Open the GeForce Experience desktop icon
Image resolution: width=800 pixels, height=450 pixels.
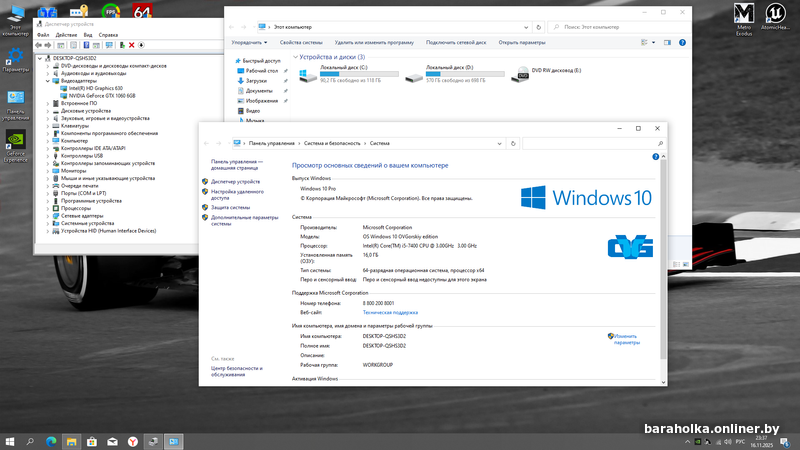16,141
